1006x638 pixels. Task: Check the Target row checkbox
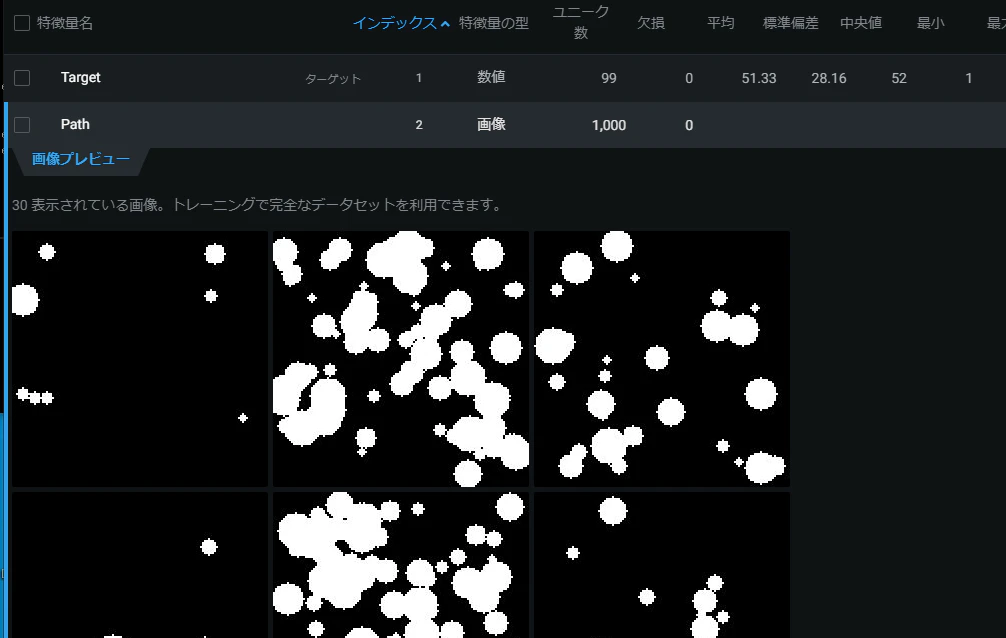pyautogui.click(x=22, y=78)
